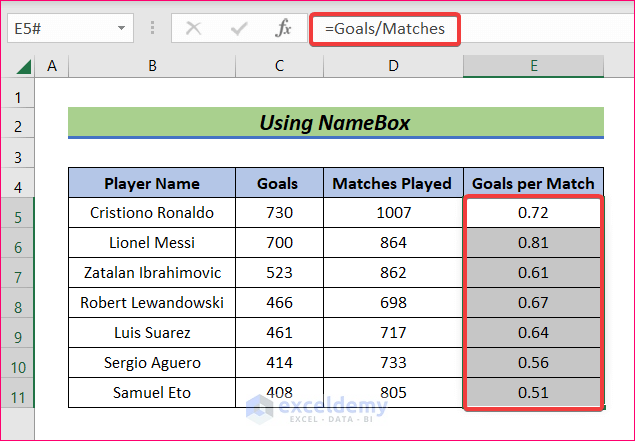Select the Cristiono Ronaldo cell

pyautogui.click(x=152, y=213)
